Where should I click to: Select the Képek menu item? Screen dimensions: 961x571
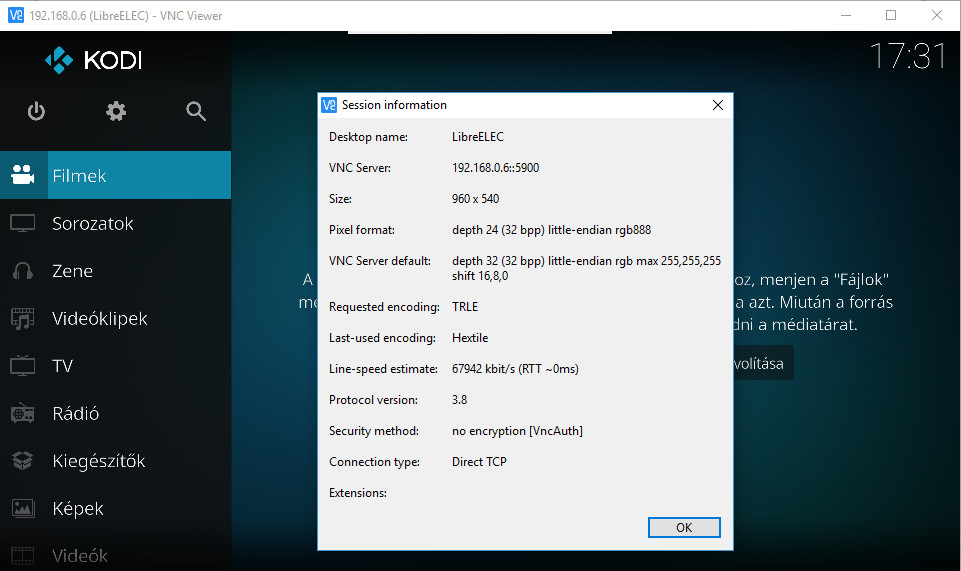click(x=115, y=508)
